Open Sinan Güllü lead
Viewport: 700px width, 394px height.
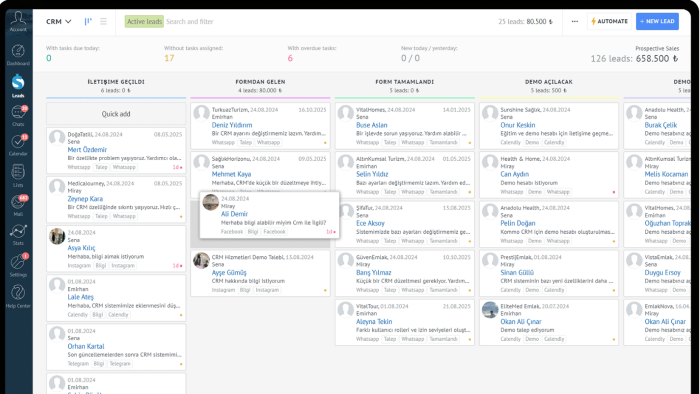517,272
